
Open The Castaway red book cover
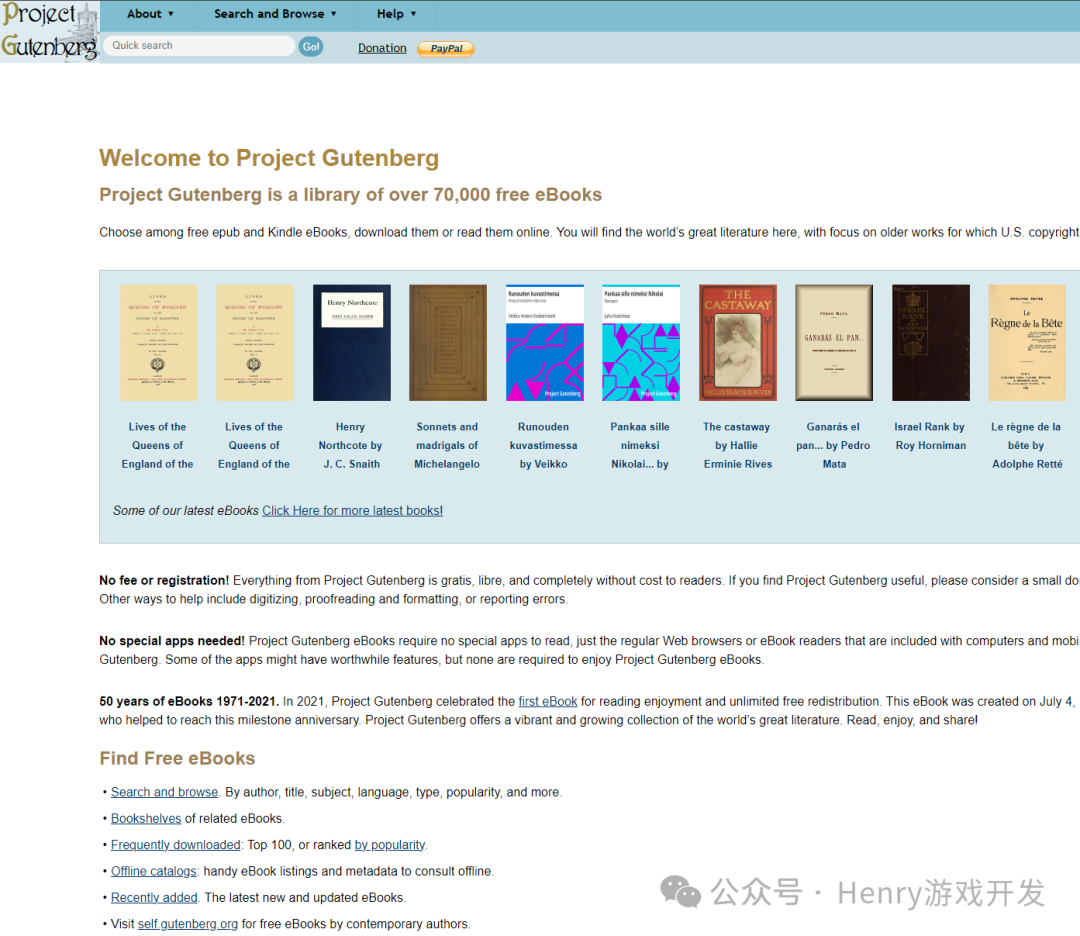738,342
